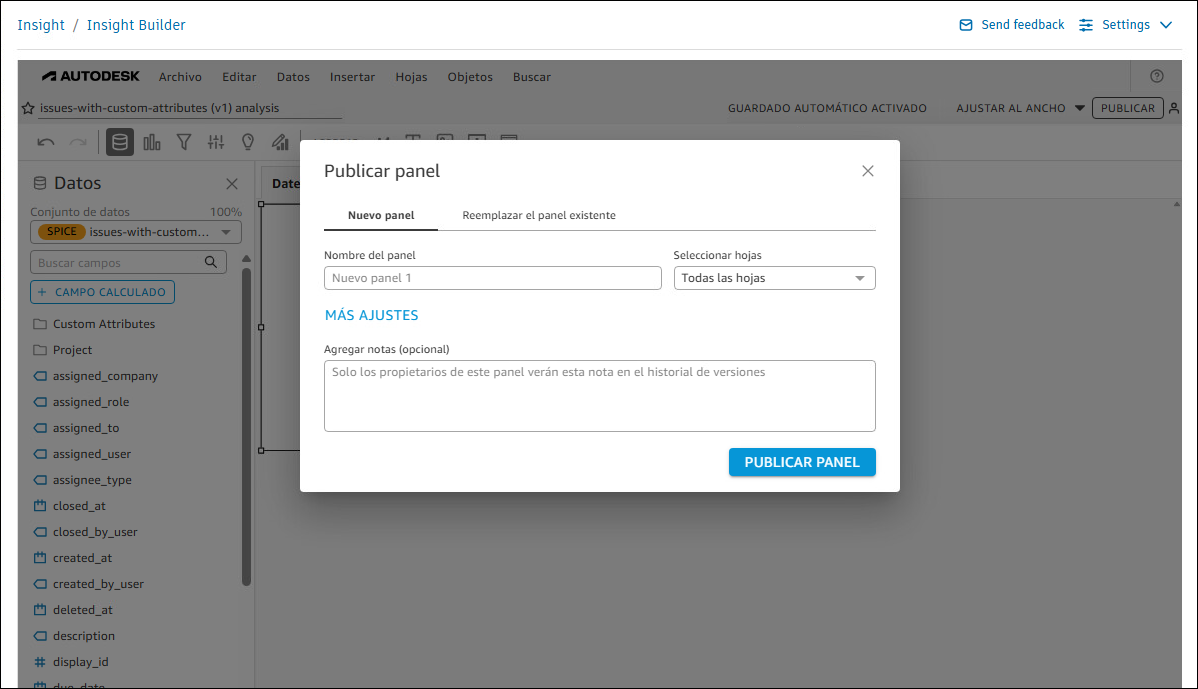Open the filter funnel icon
Screen dimensions: 1198x689
coord(183,141)
